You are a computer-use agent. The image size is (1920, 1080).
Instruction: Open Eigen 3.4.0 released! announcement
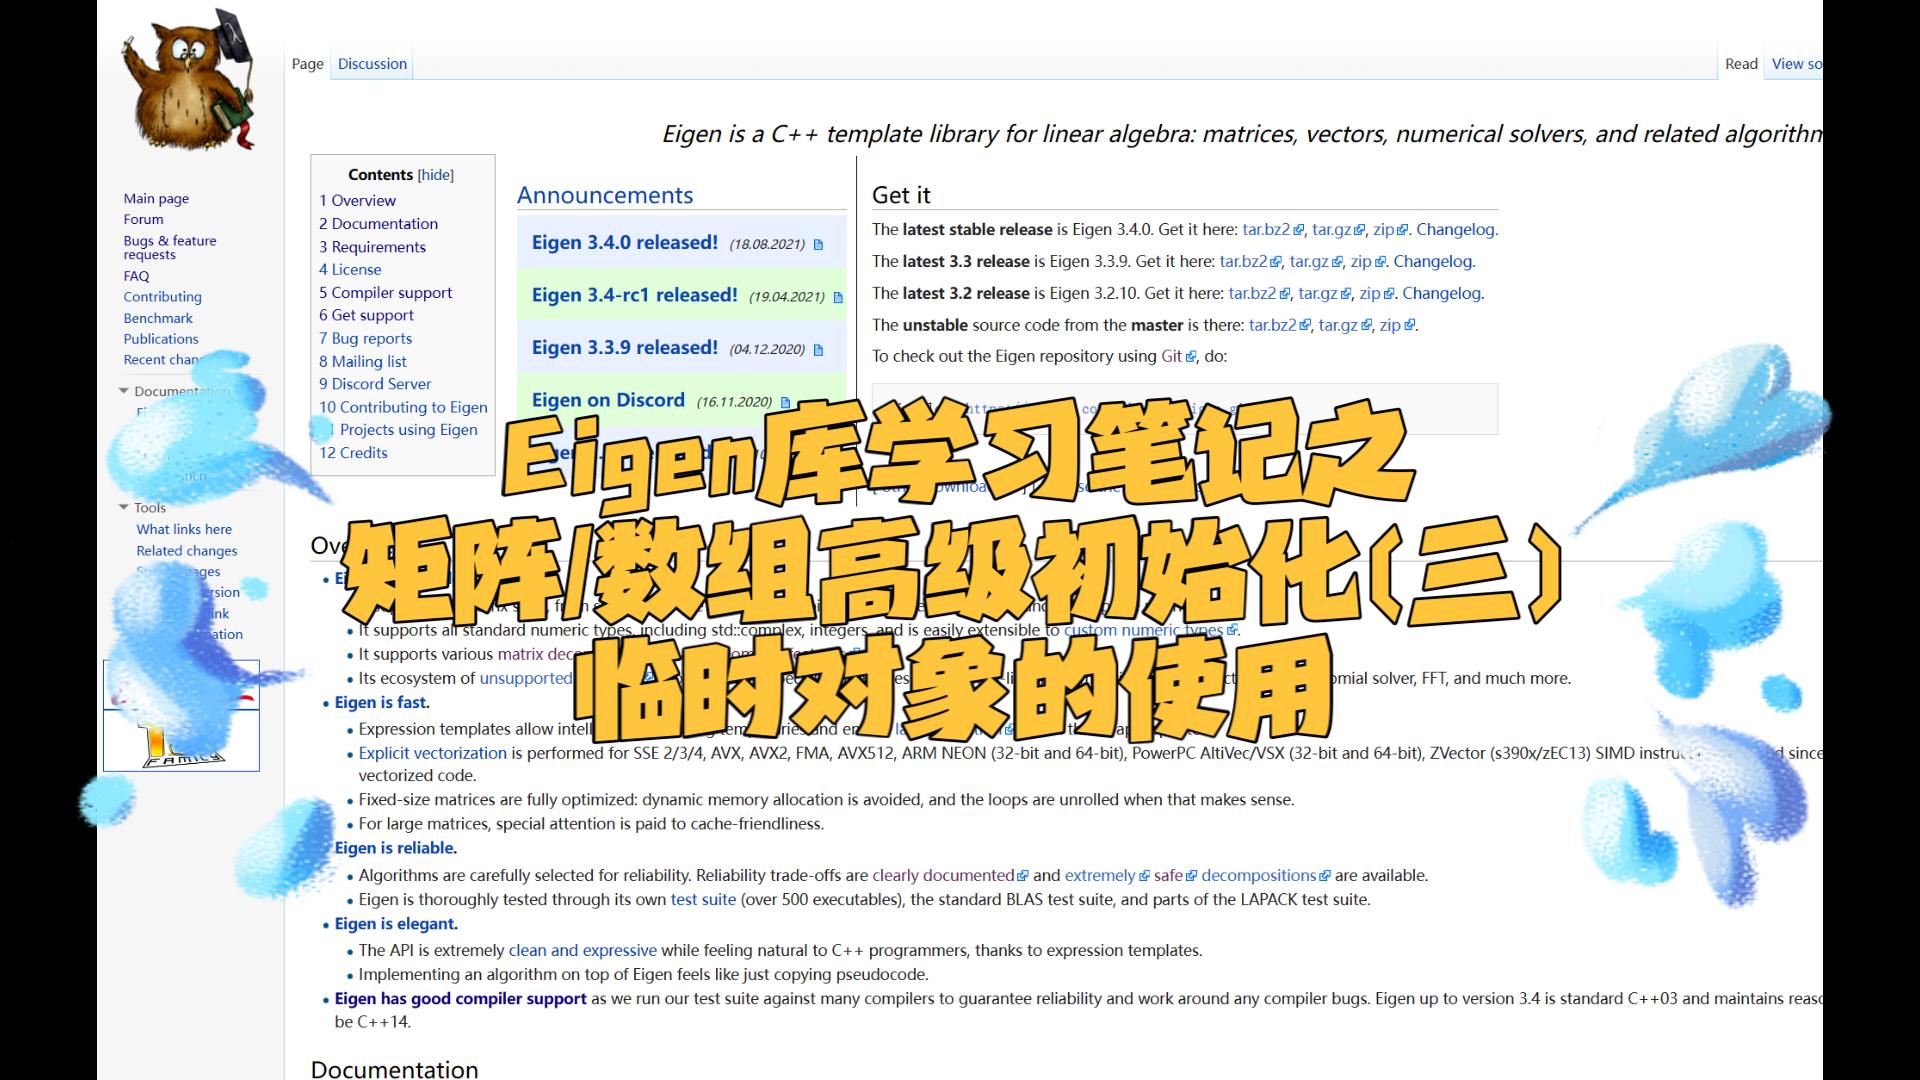[625, 243]
